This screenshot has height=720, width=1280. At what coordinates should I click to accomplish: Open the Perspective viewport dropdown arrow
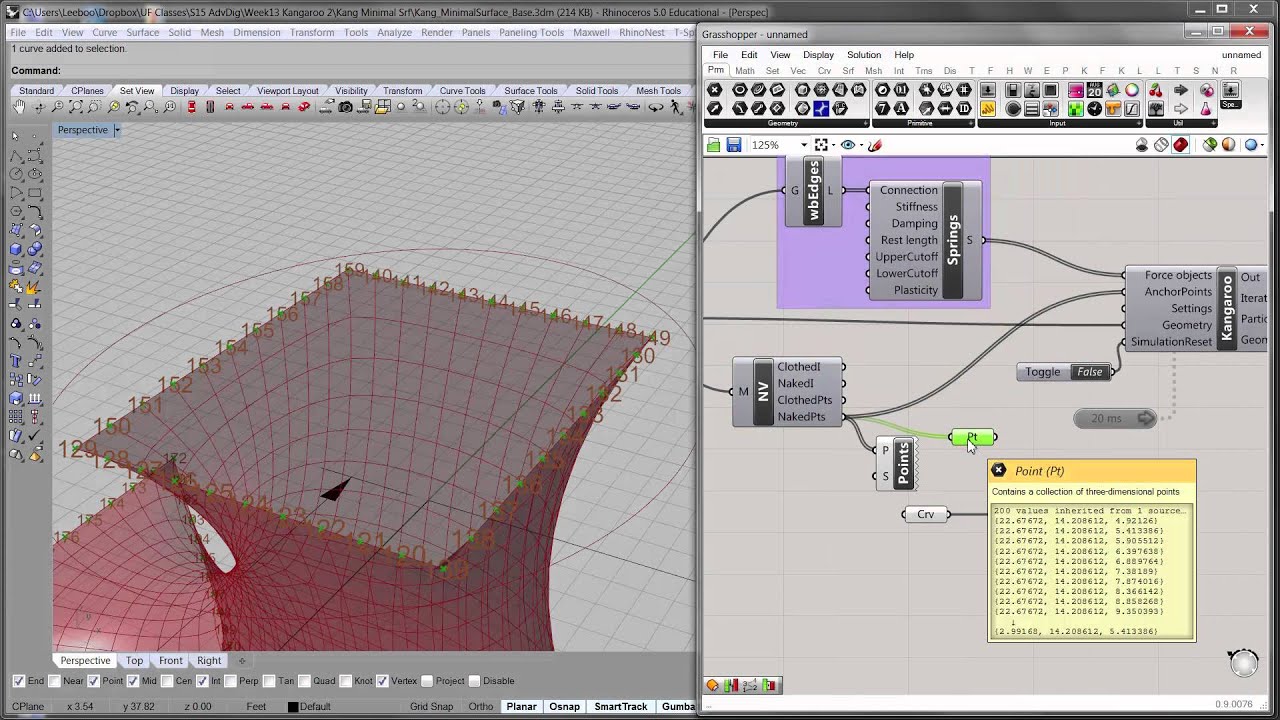coord(116,130)
